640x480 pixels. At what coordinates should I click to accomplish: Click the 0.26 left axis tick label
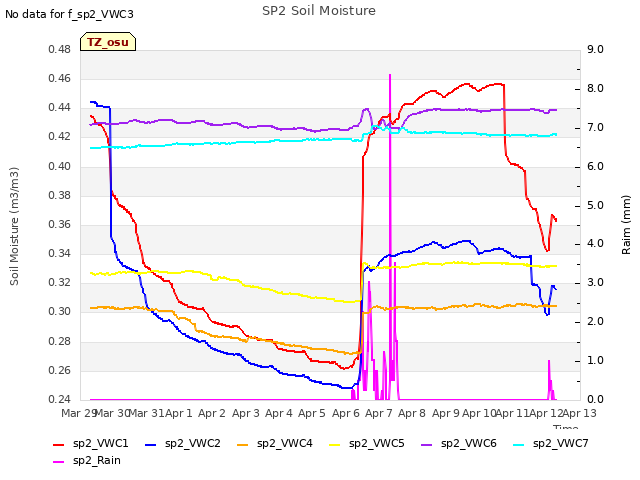coord(60,371)
